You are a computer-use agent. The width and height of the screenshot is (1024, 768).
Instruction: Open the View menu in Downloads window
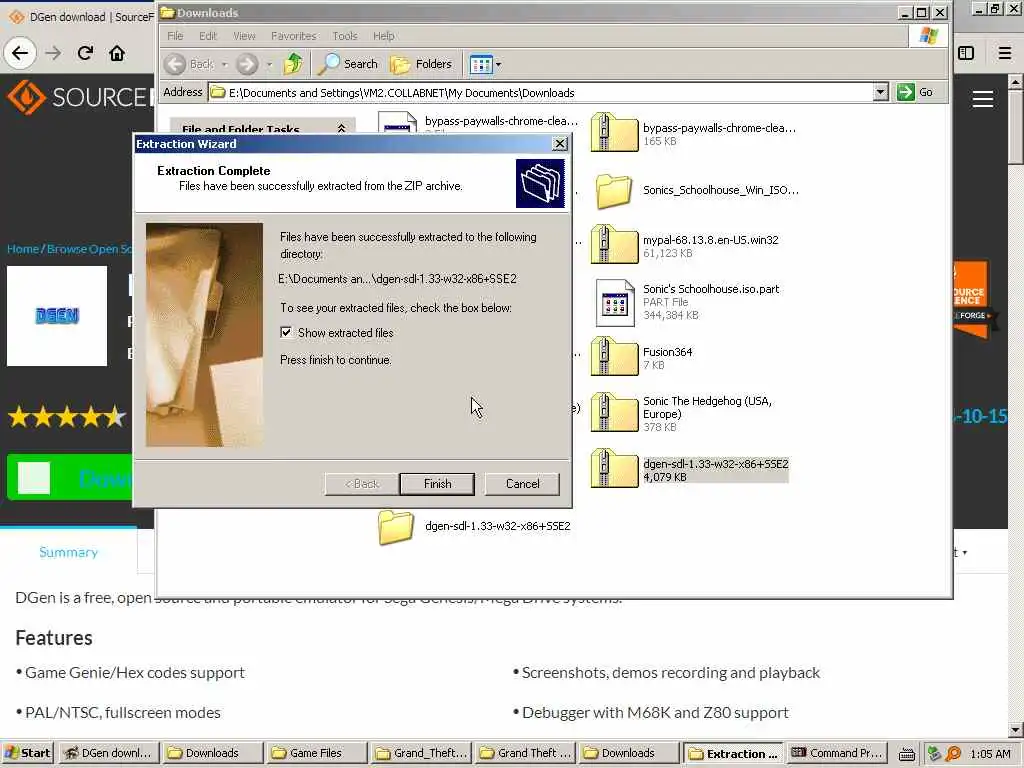[x=244, y=36]
